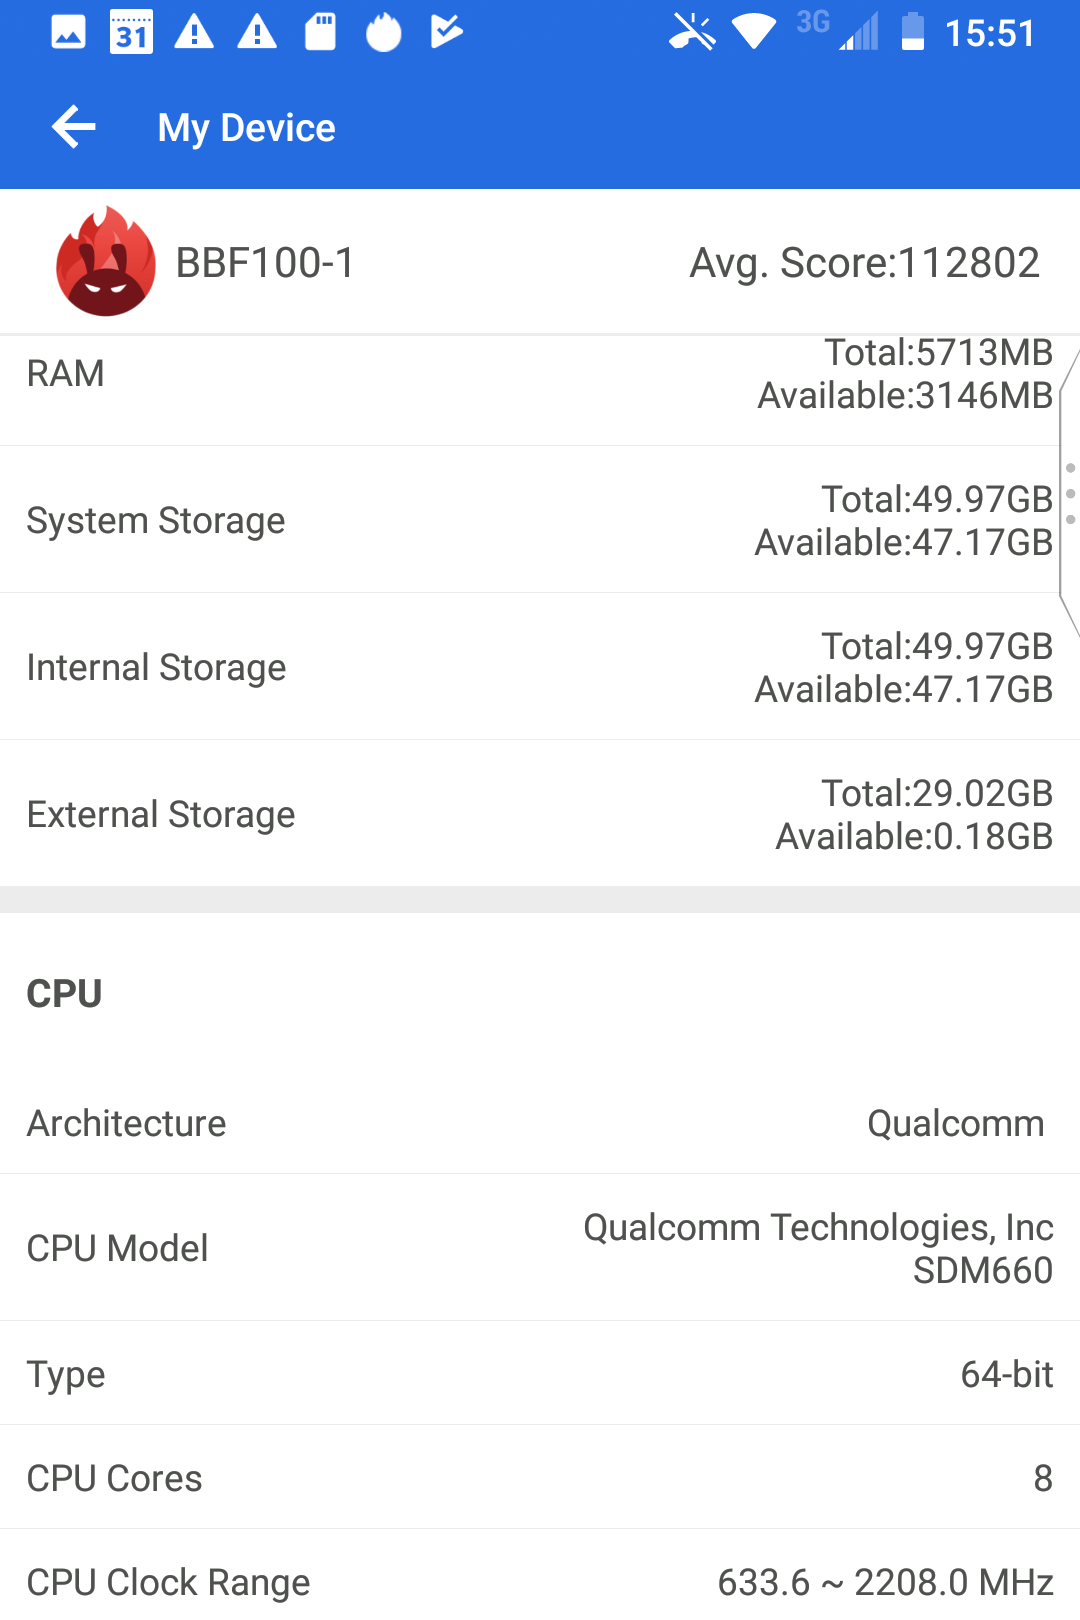Tap the SD card notification icon

(320, 32)
